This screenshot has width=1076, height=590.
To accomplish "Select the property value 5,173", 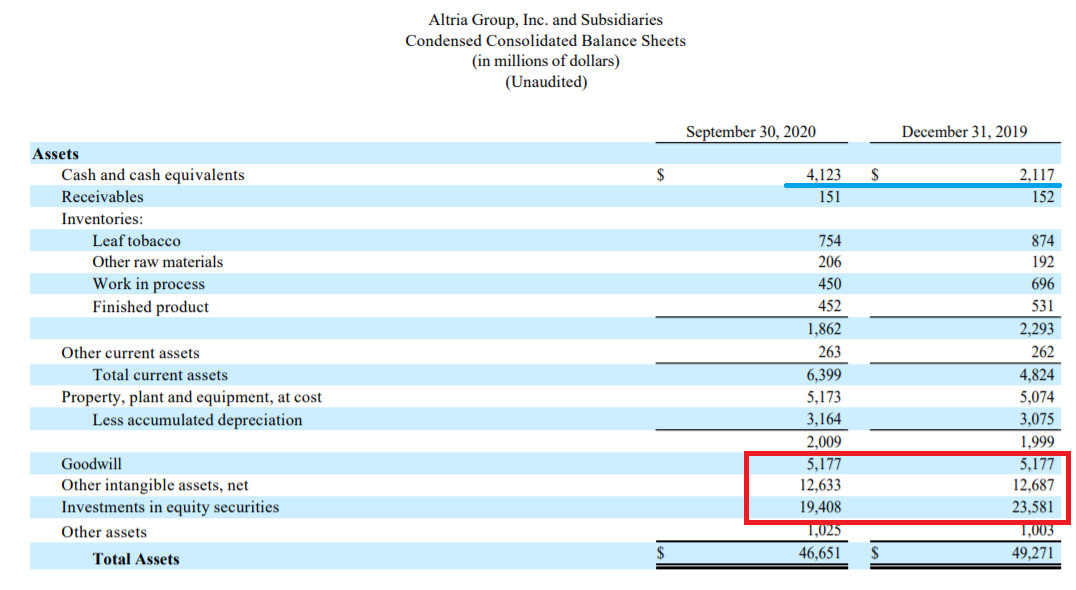I will pos(823,397).
